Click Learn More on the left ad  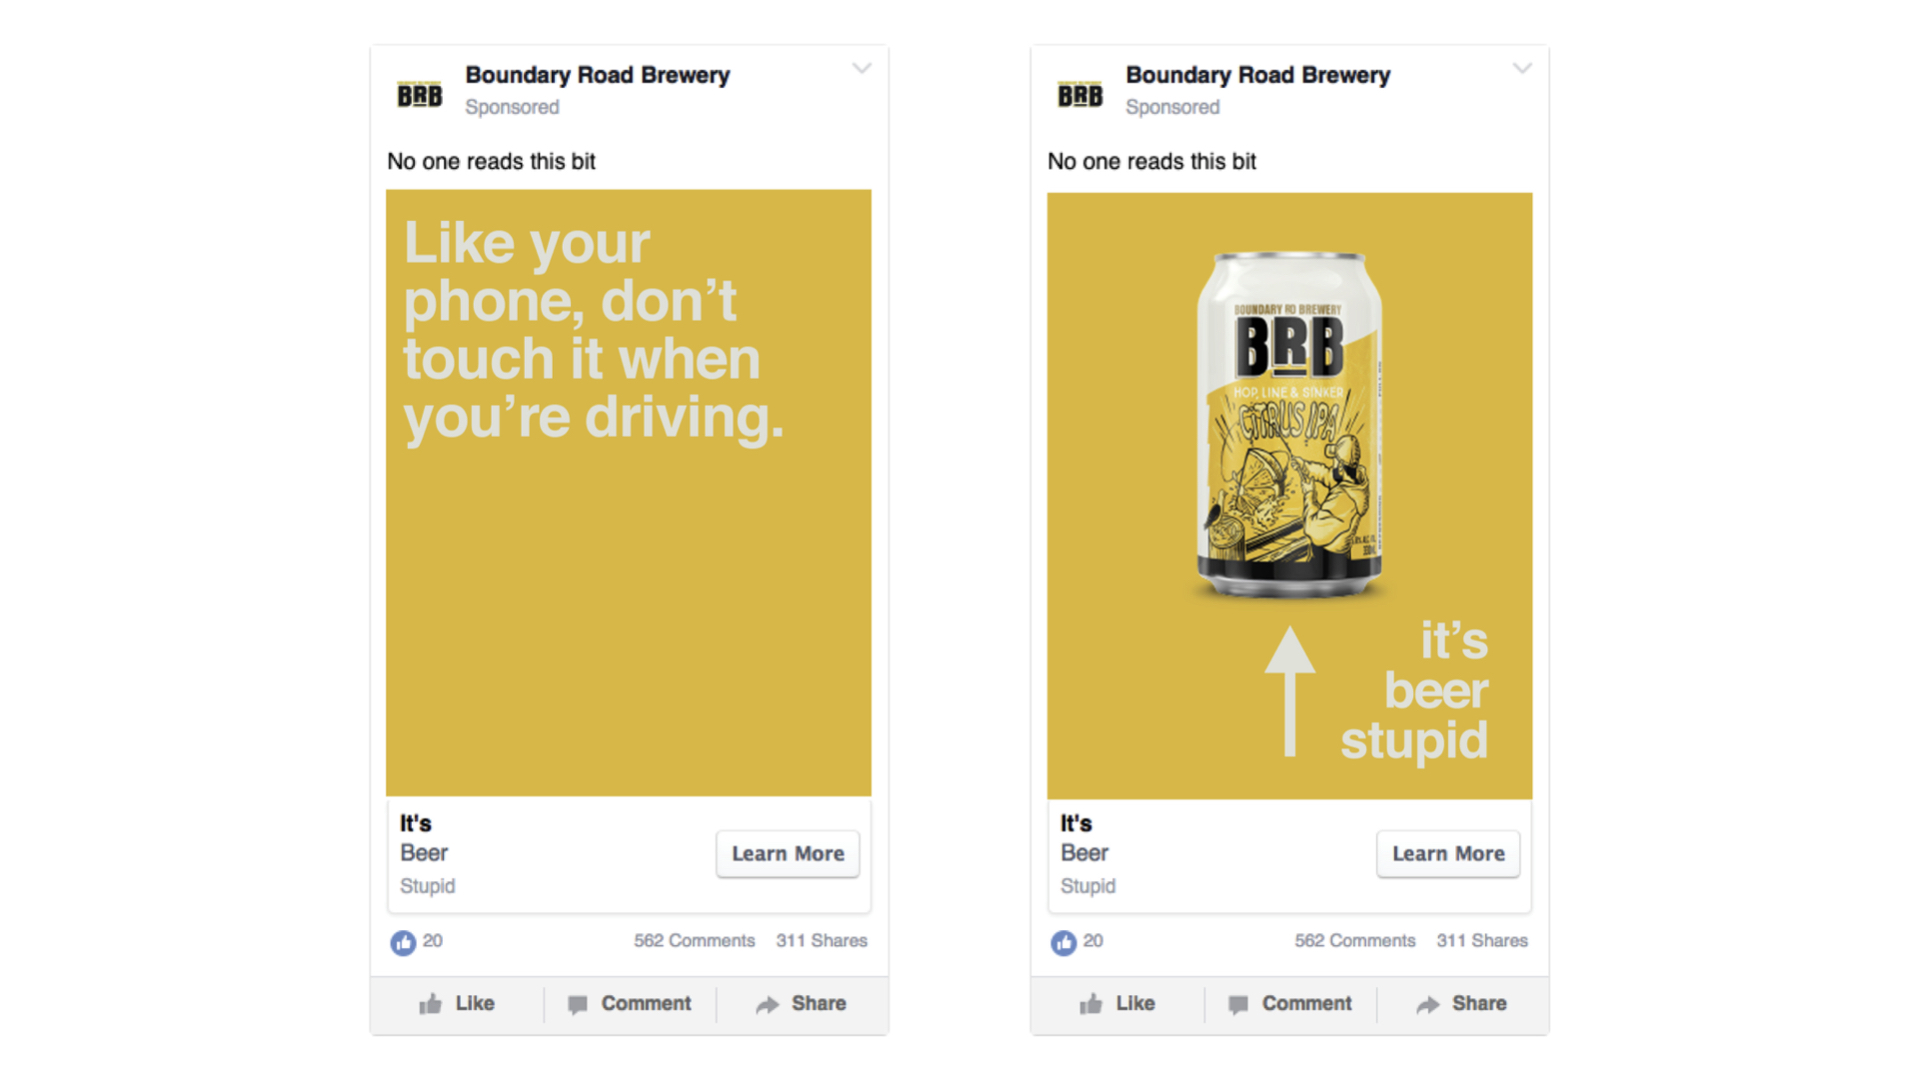tap(787, 854)
